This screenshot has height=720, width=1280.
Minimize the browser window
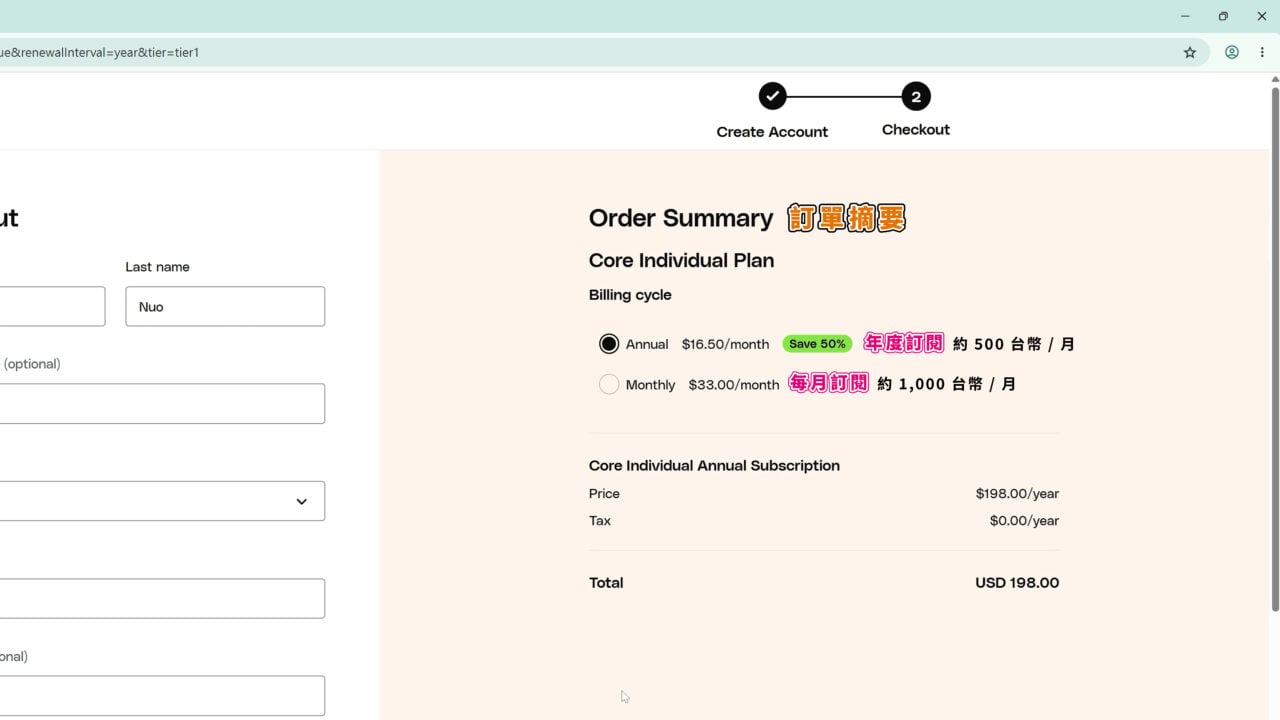[1185, 16]
